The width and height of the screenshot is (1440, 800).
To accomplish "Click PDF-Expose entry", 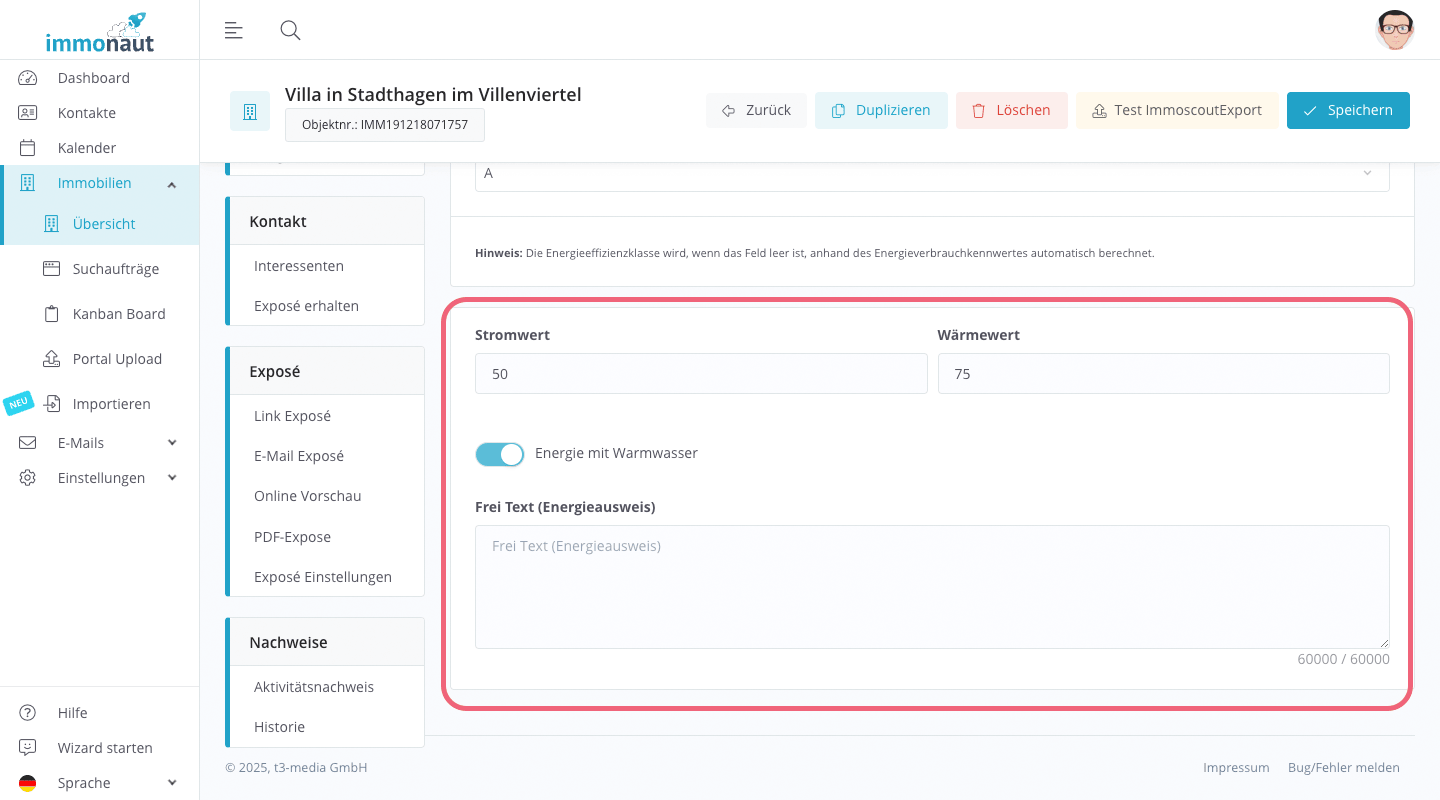I will 292,537.
